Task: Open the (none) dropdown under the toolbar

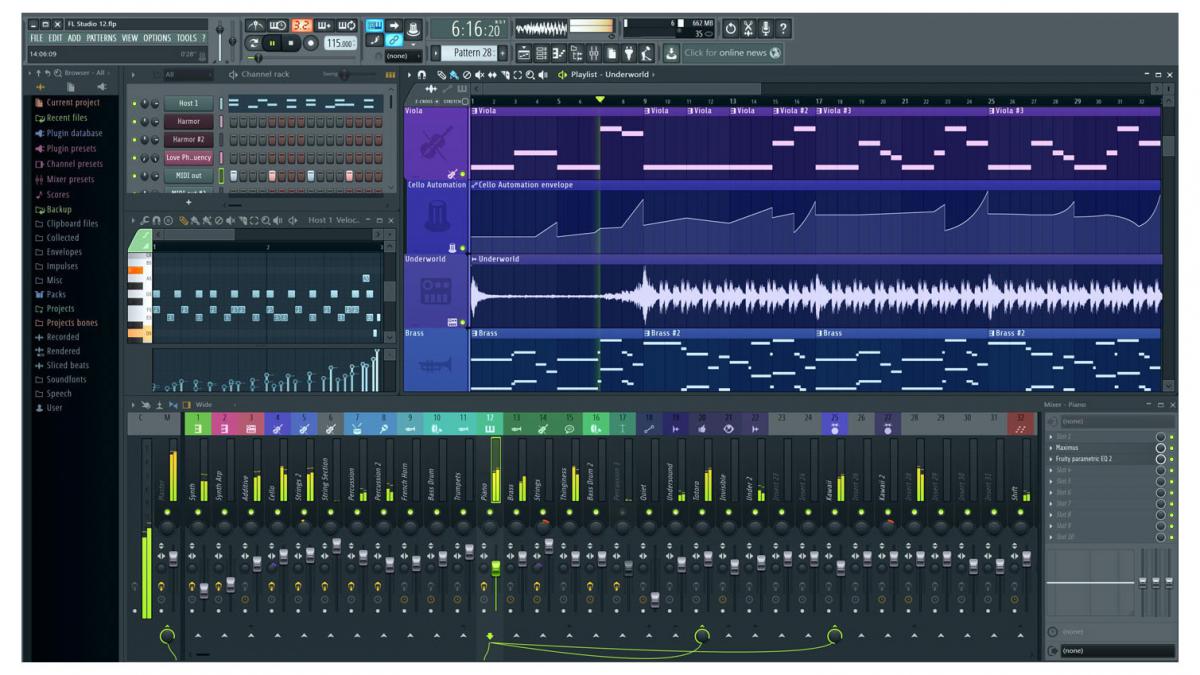Action: point(403,55)
